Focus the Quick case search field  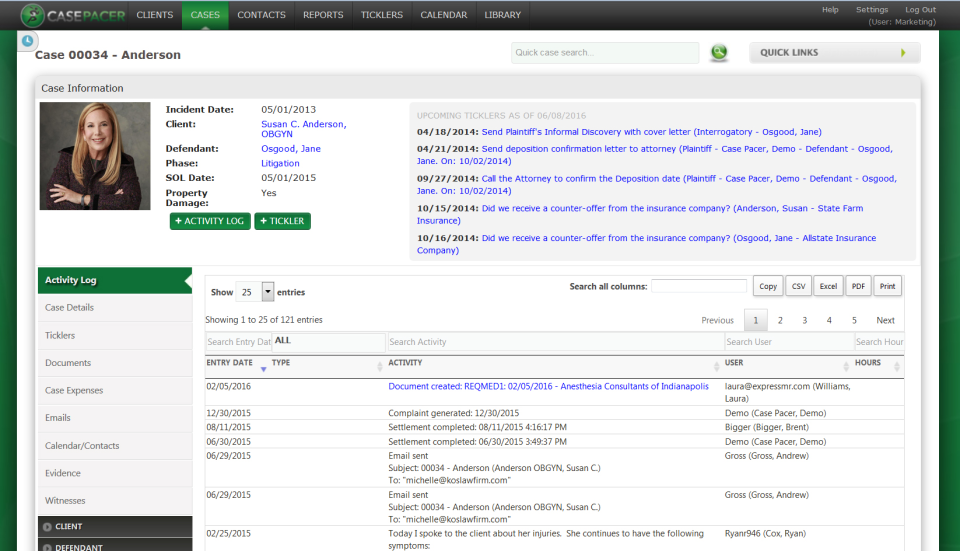605,53
